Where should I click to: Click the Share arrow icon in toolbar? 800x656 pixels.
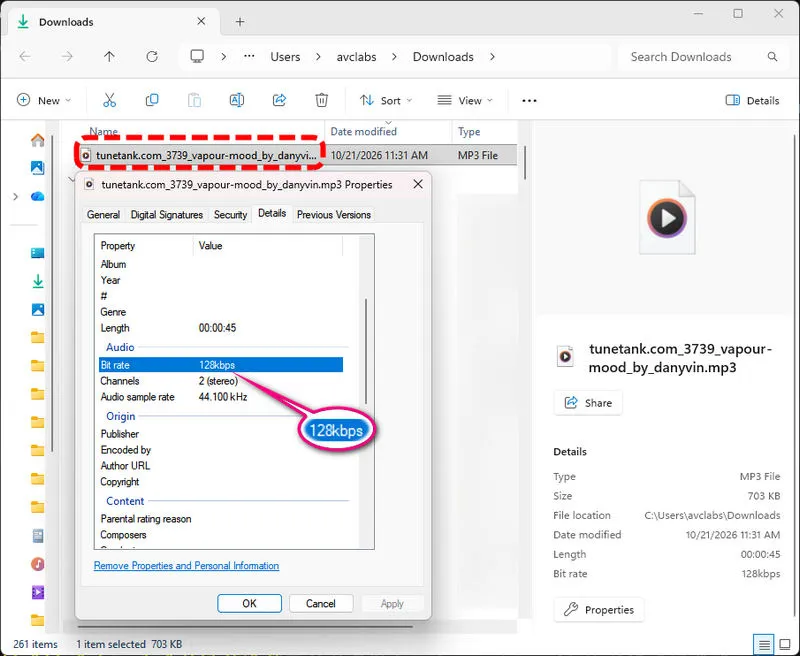[279, 100]
